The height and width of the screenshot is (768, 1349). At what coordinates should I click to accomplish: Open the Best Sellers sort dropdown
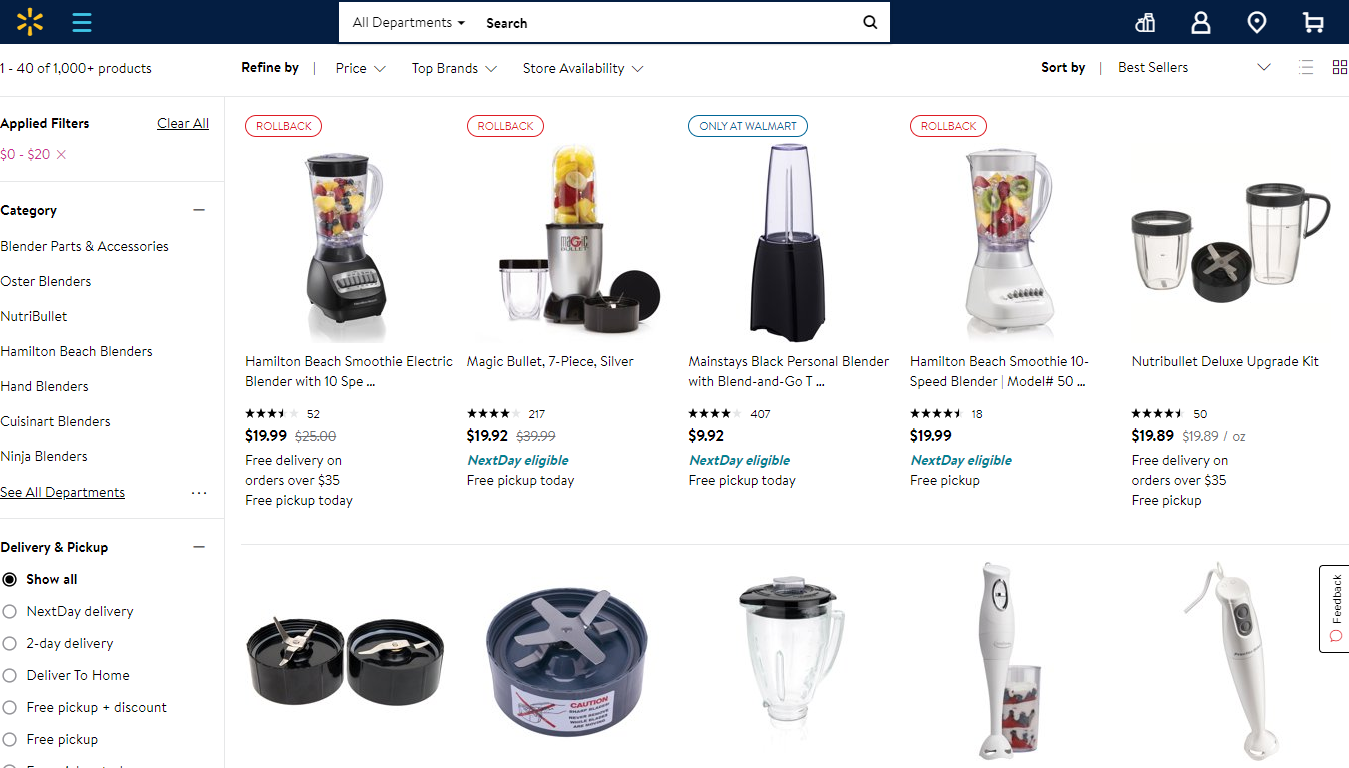pos(1194,67)
